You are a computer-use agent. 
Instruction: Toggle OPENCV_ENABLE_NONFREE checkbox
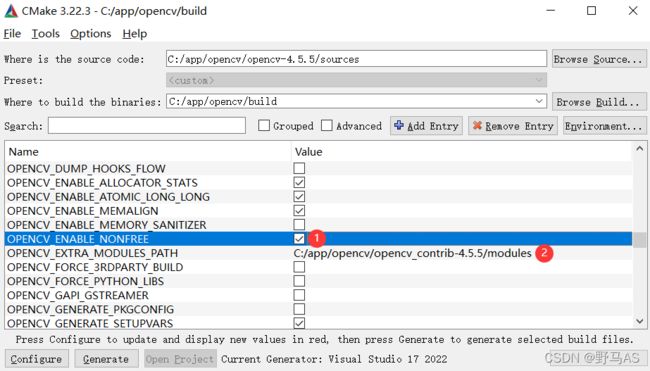pos(299,239)
